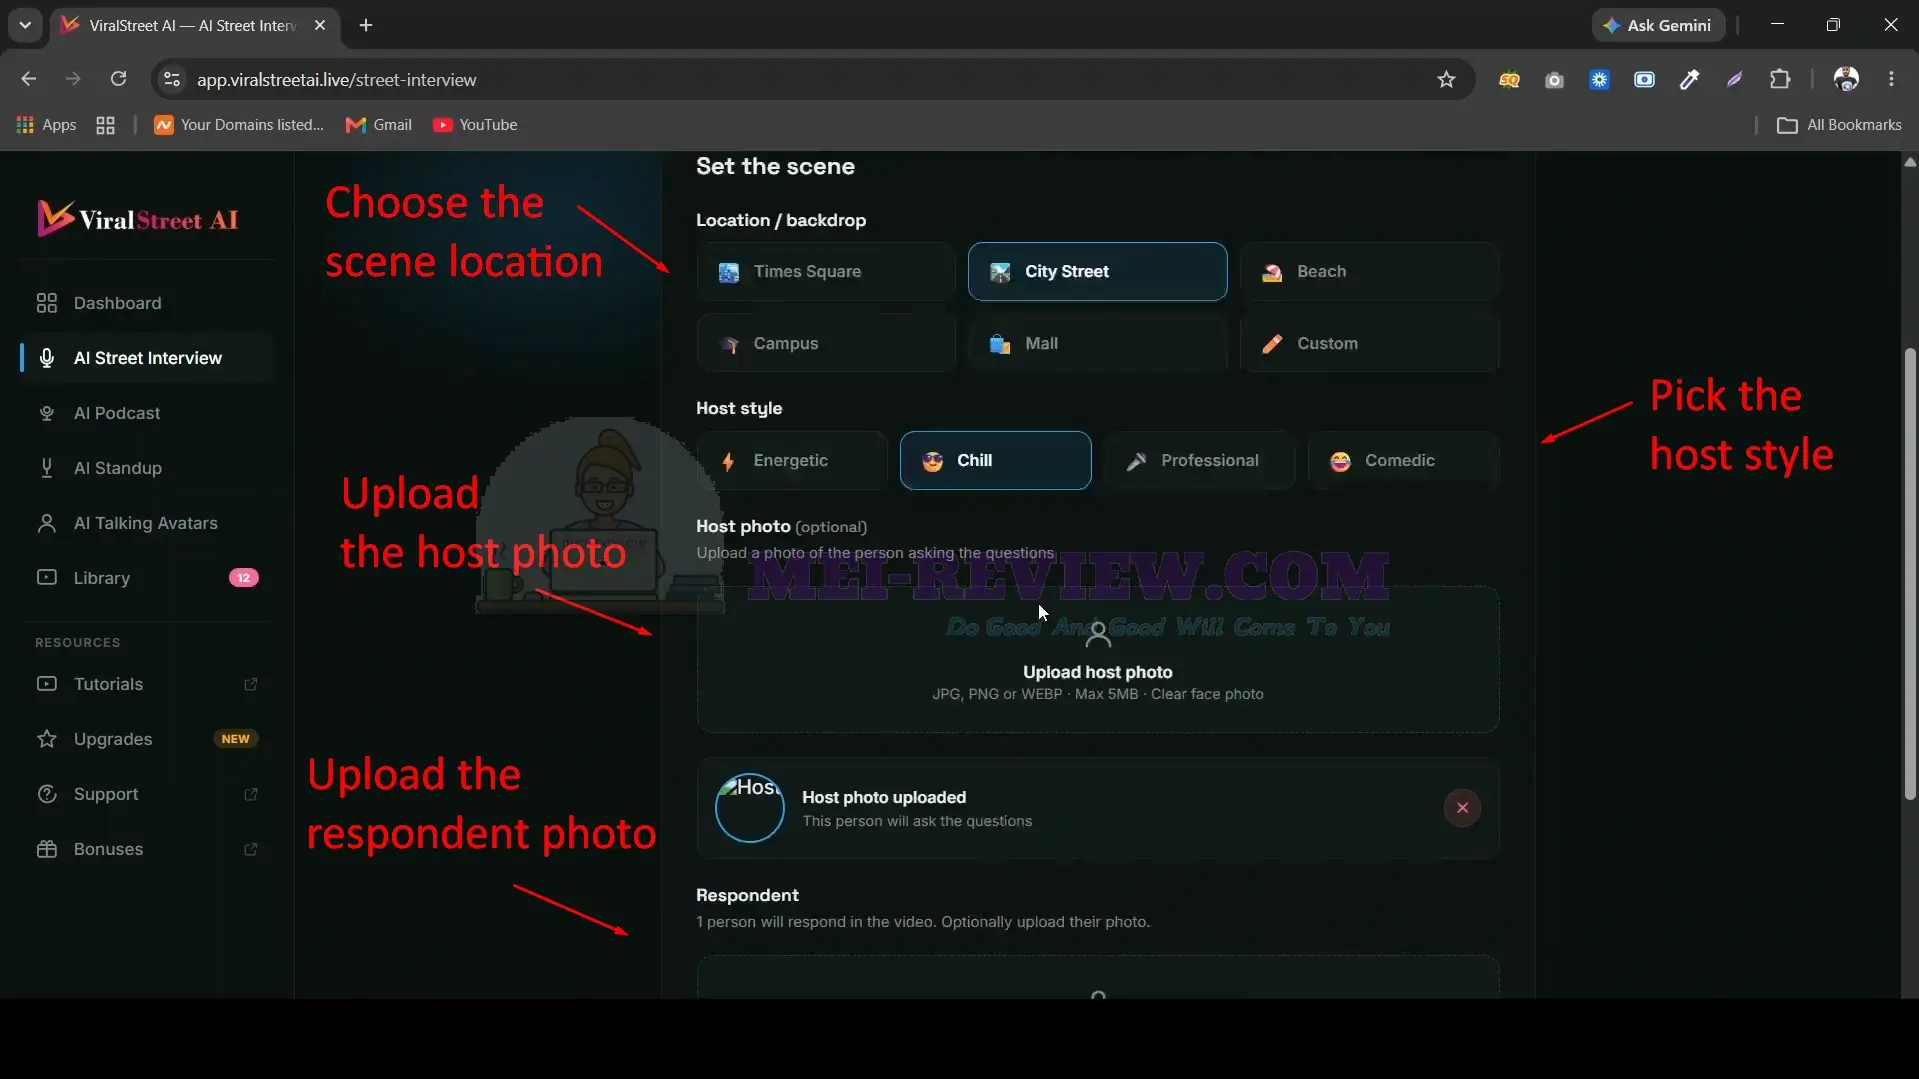Open the Ask Gemini button

[1658, 25]
